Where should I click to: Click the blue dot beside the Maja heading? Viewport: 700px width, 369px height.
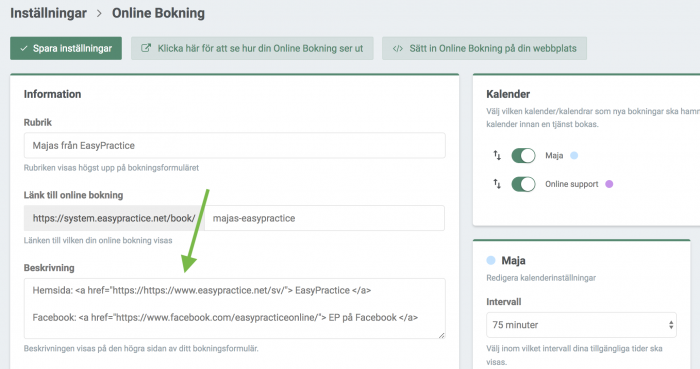click(x=491, y=260)
